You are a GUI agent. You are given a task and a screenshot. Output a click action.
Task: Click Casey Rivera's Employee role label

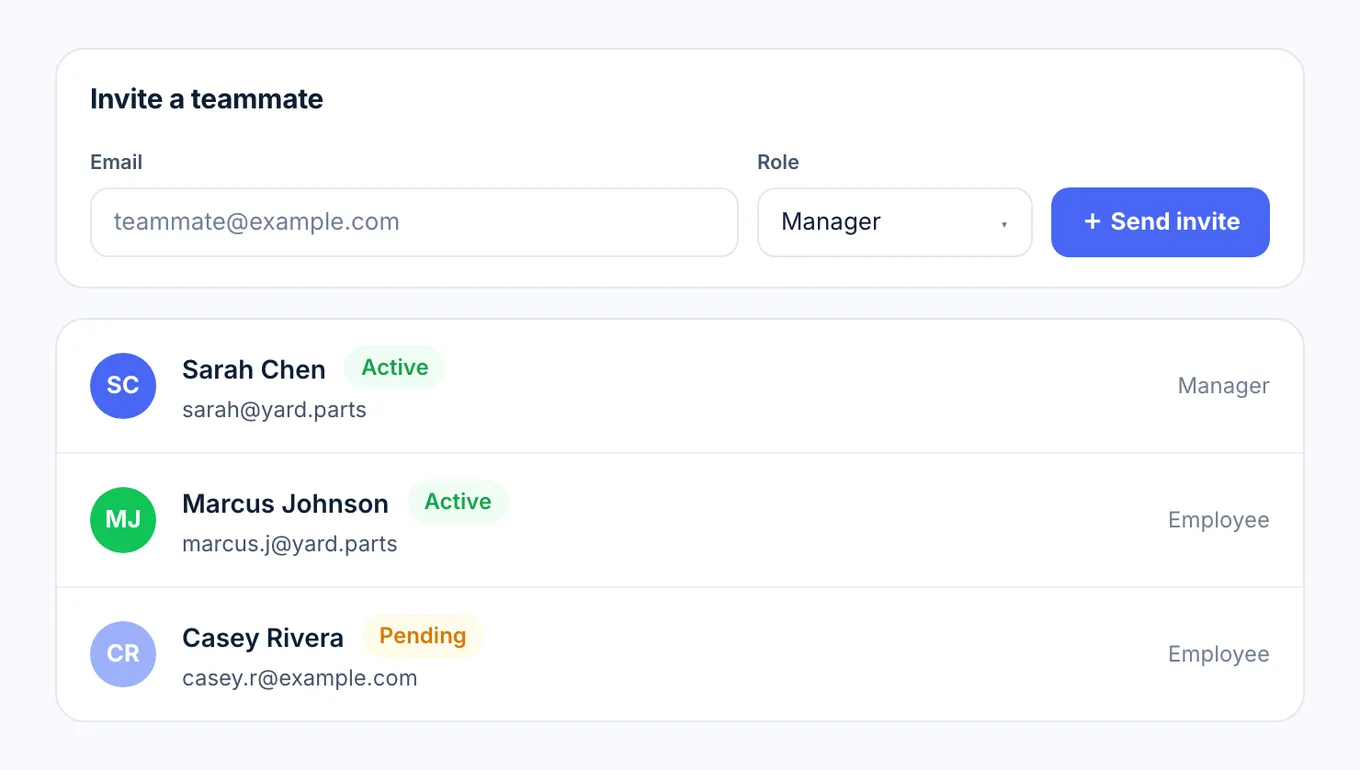click(x=1219, y=654)
